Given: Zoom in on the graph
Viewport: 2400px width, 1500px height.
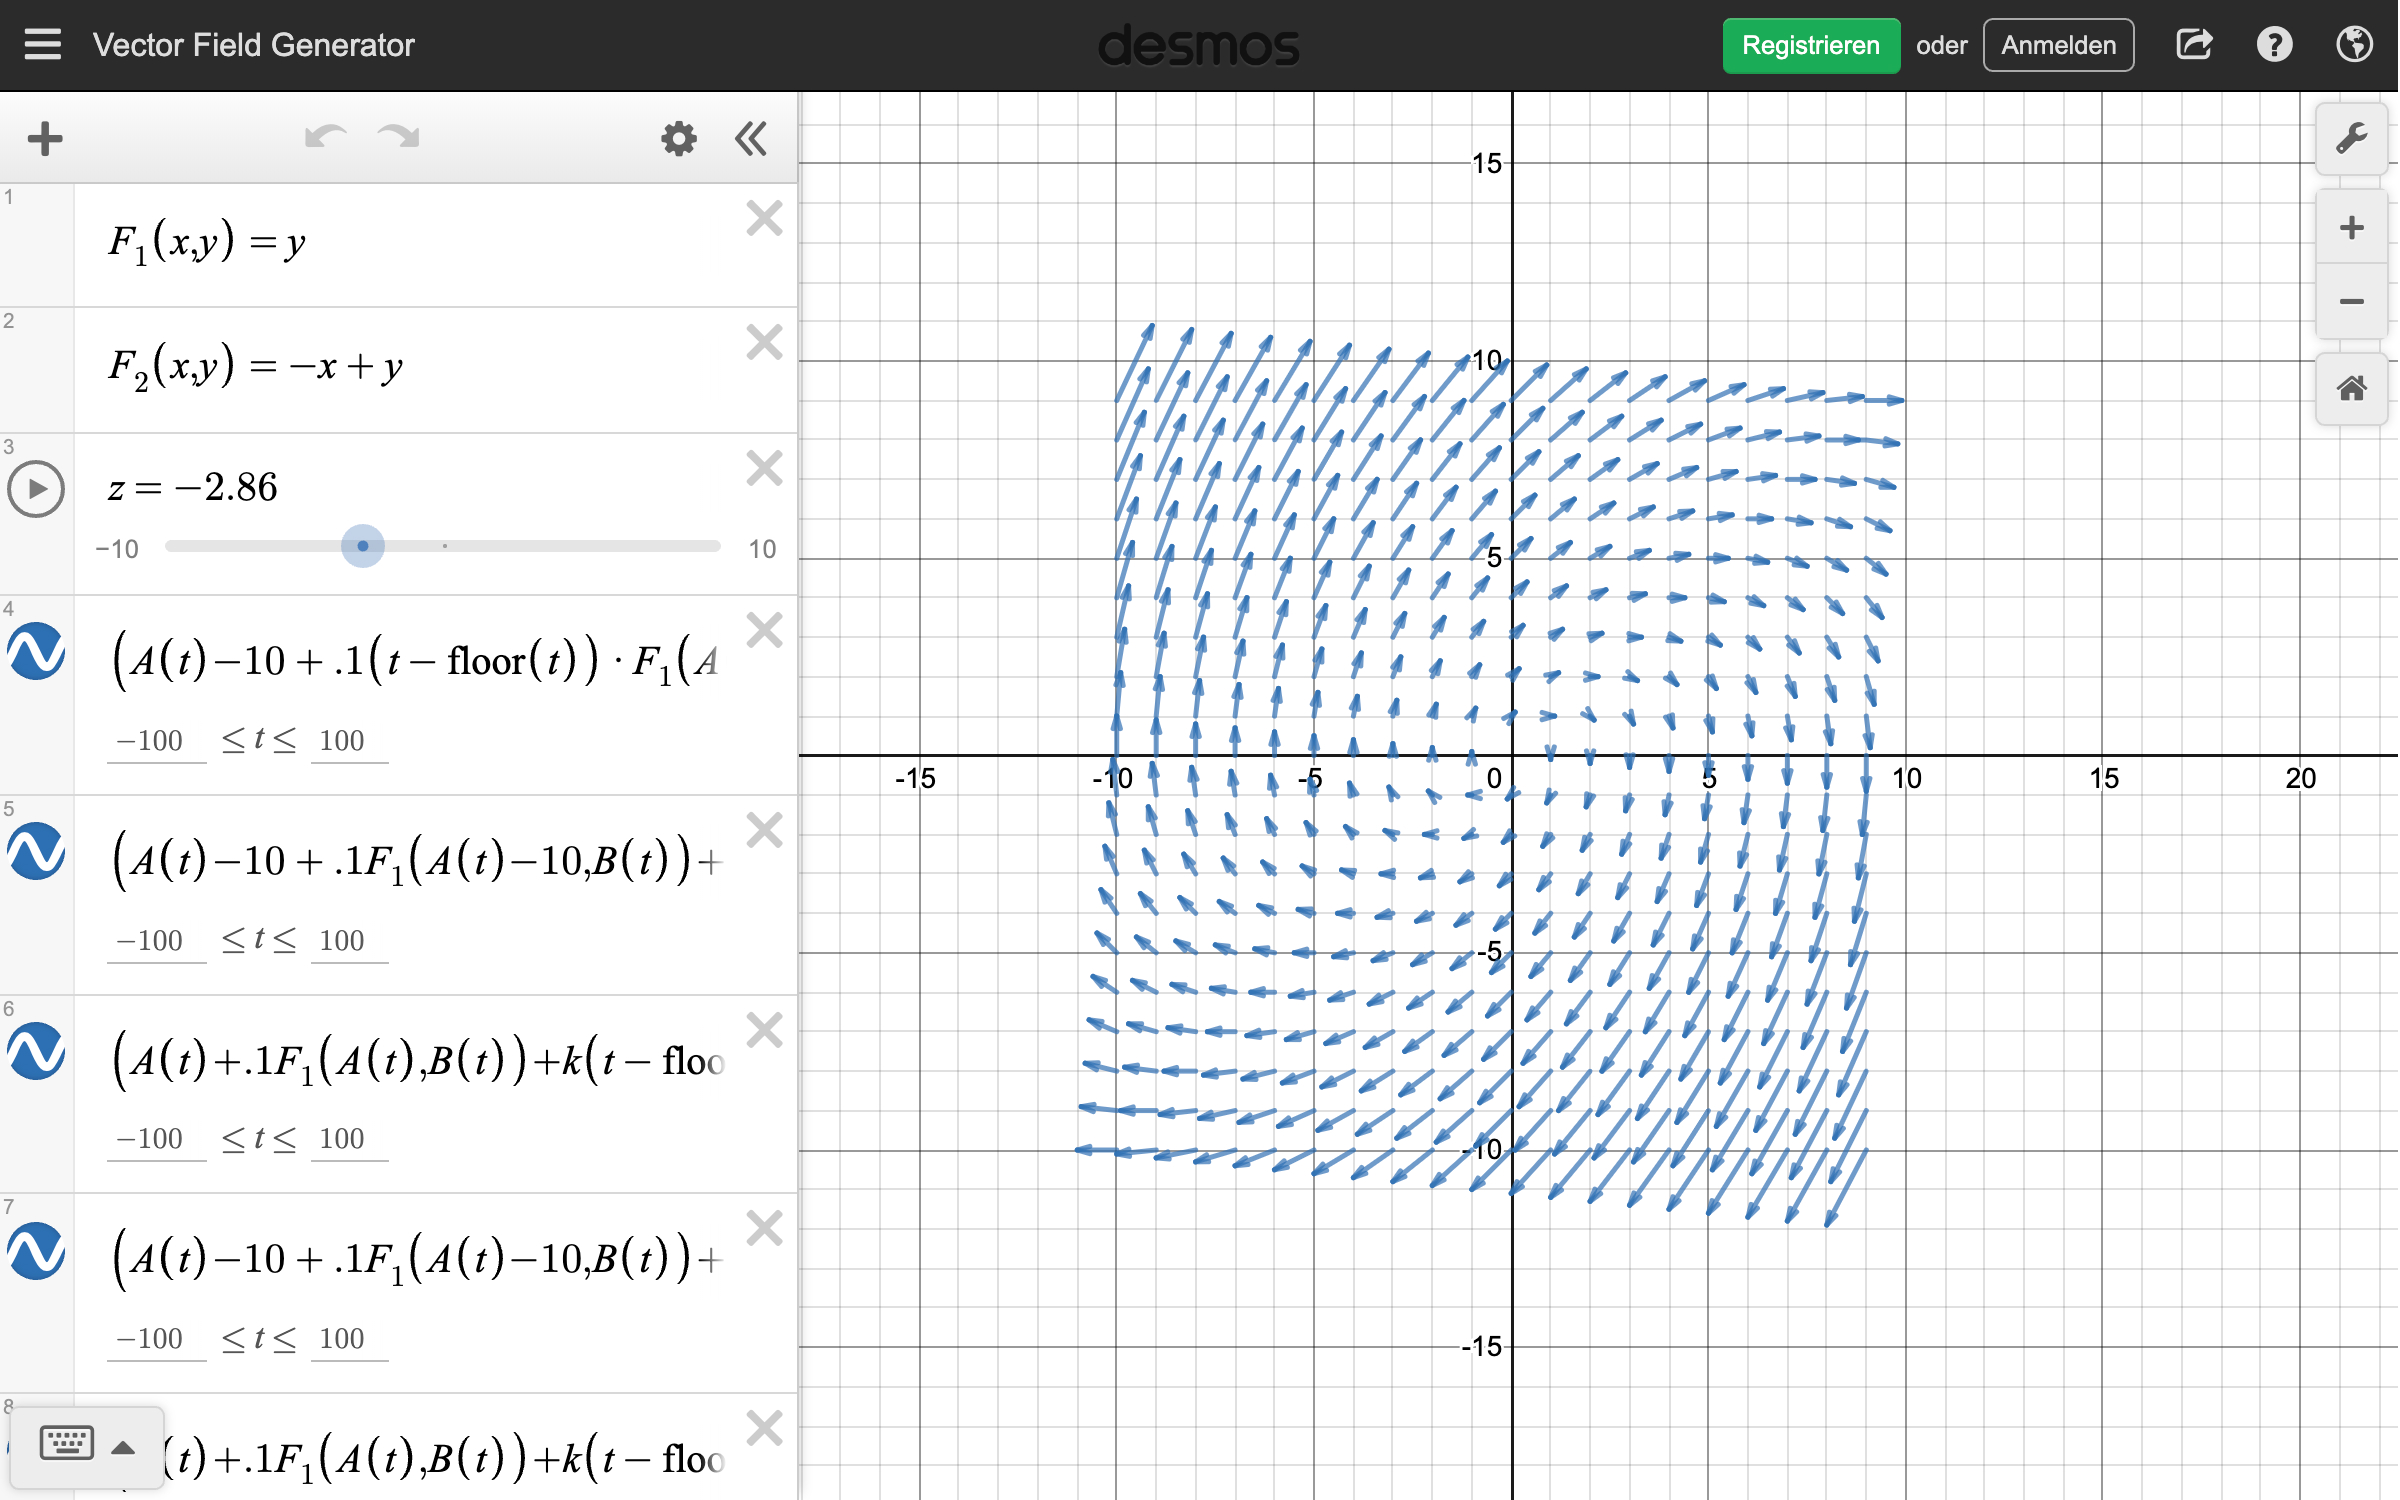Looking at the screenshot, I should click(x=2351, y=228).
